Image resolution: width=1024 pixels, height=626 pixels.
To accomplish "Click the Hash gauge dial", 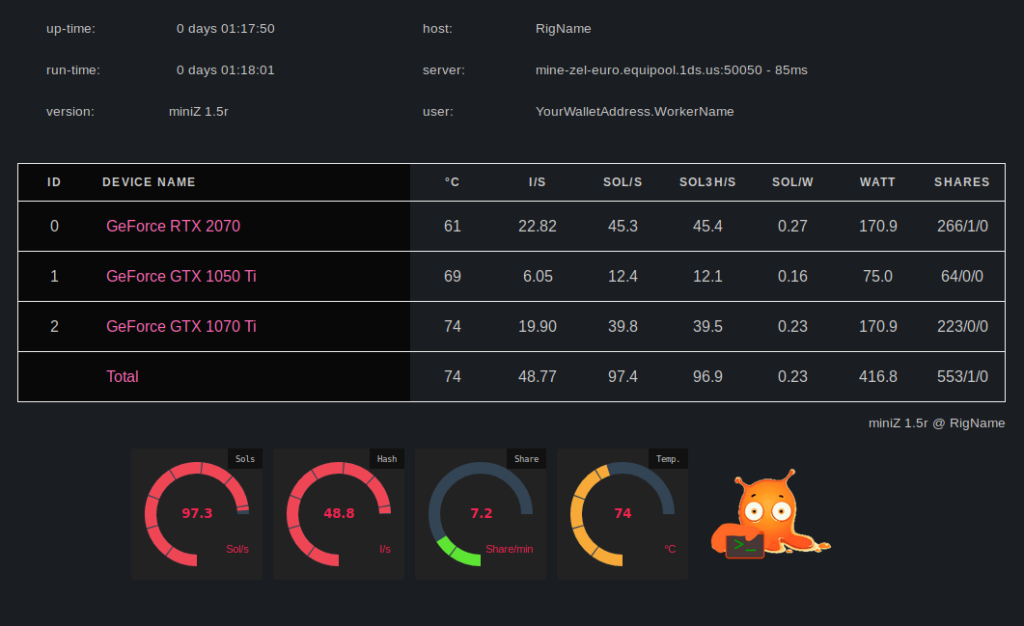I will 338,512.
